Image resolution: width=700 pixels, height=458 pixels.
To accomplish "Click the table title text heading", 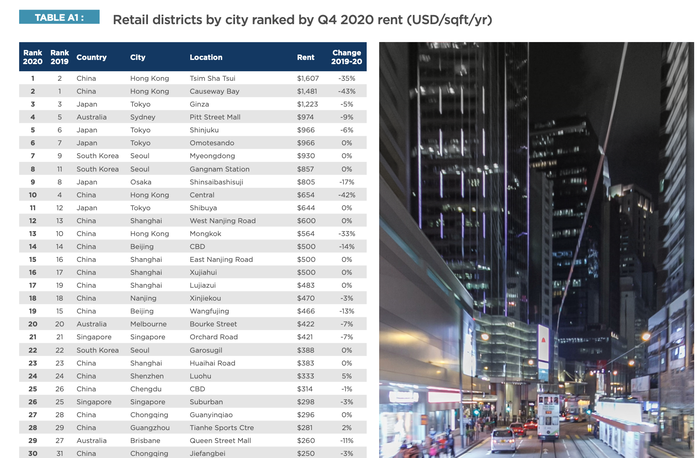I will pyautogui.click(x=302, y=20).
